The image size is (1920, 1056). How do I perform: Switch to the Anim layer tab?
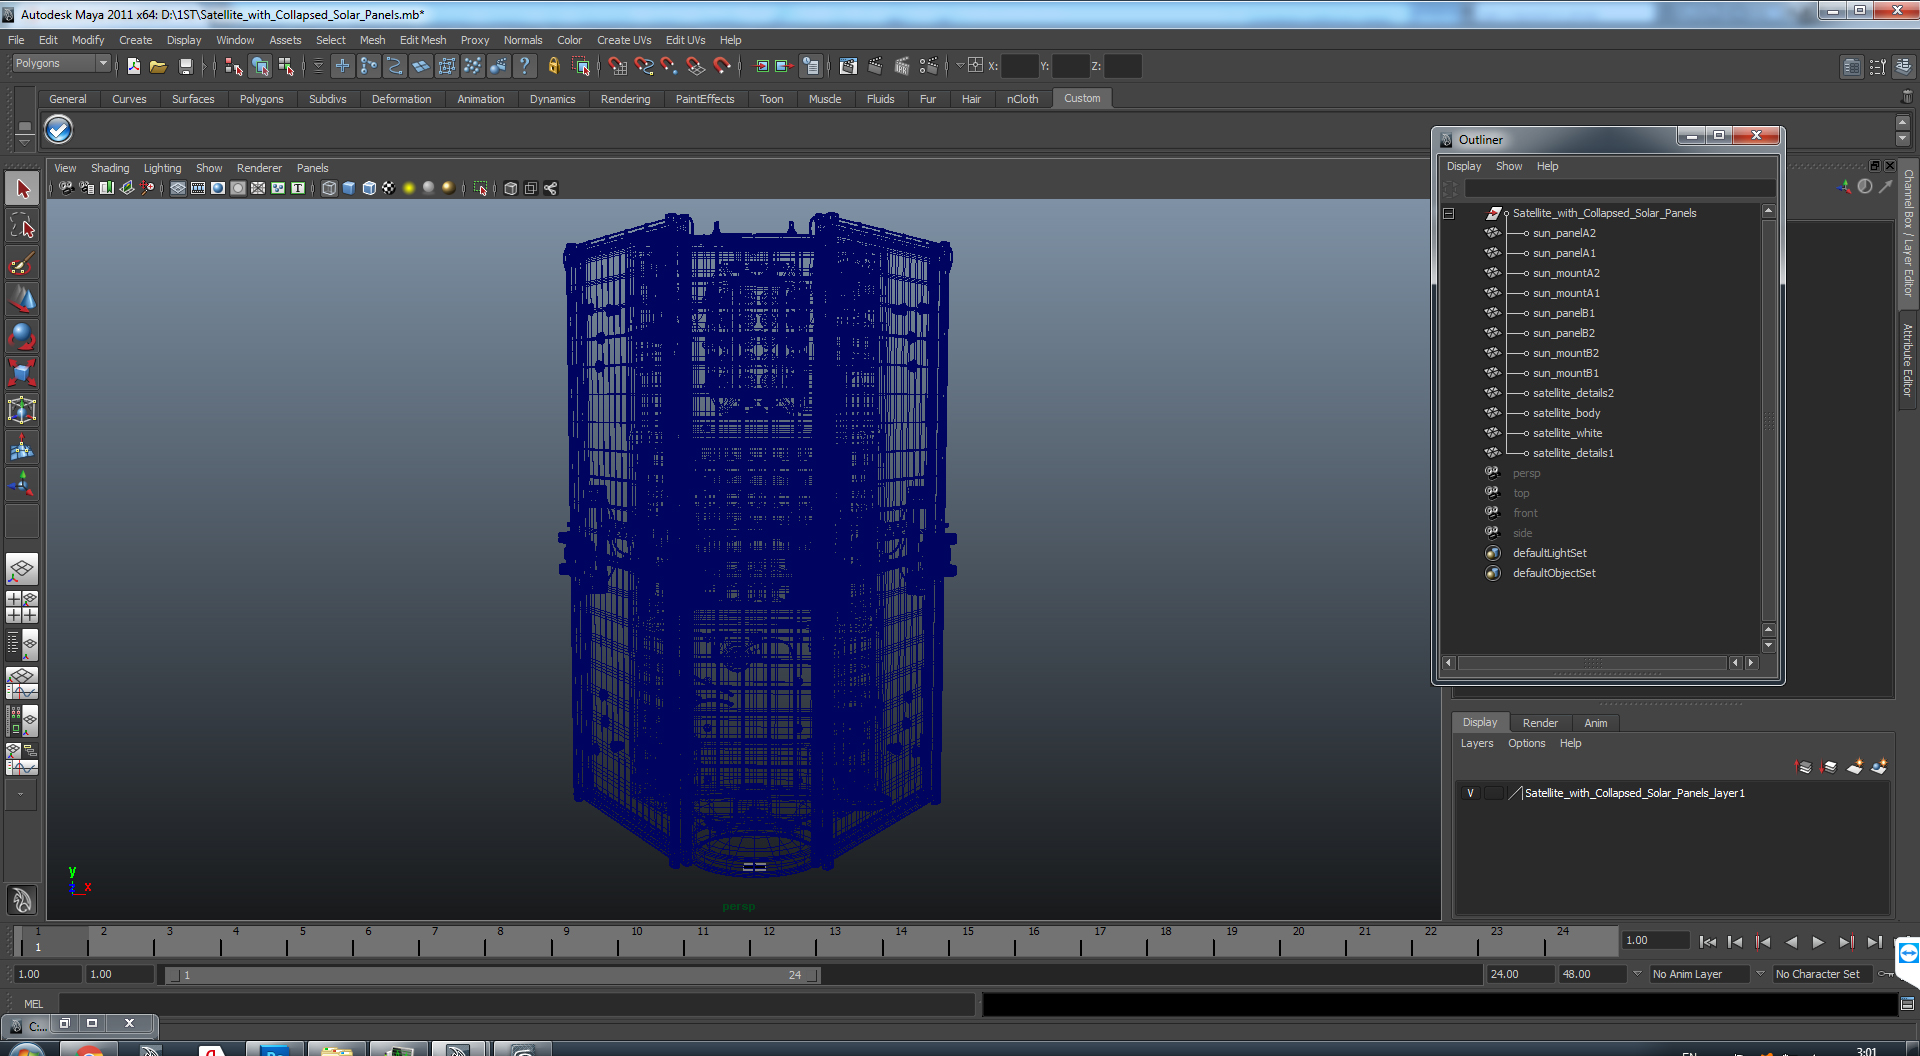click(x=1596, y=723)
